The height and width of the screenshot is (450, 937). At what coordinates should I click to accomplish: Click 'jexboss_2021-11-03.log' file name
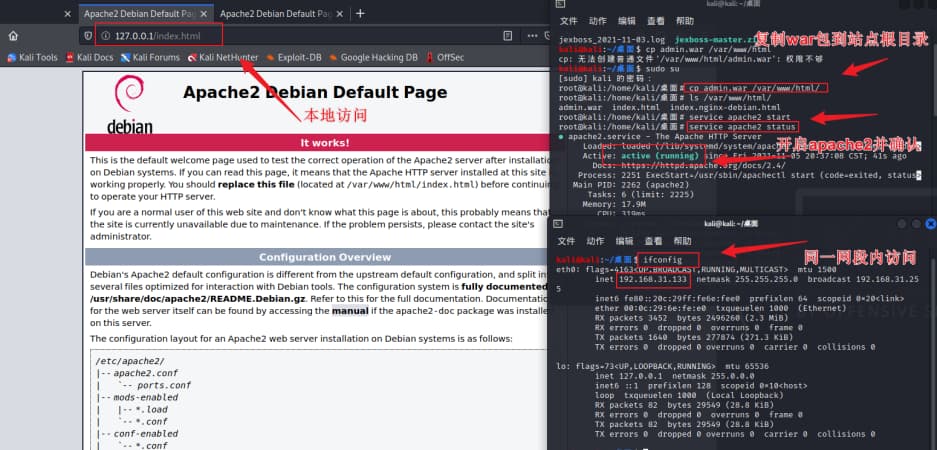(x=610, y=39)
